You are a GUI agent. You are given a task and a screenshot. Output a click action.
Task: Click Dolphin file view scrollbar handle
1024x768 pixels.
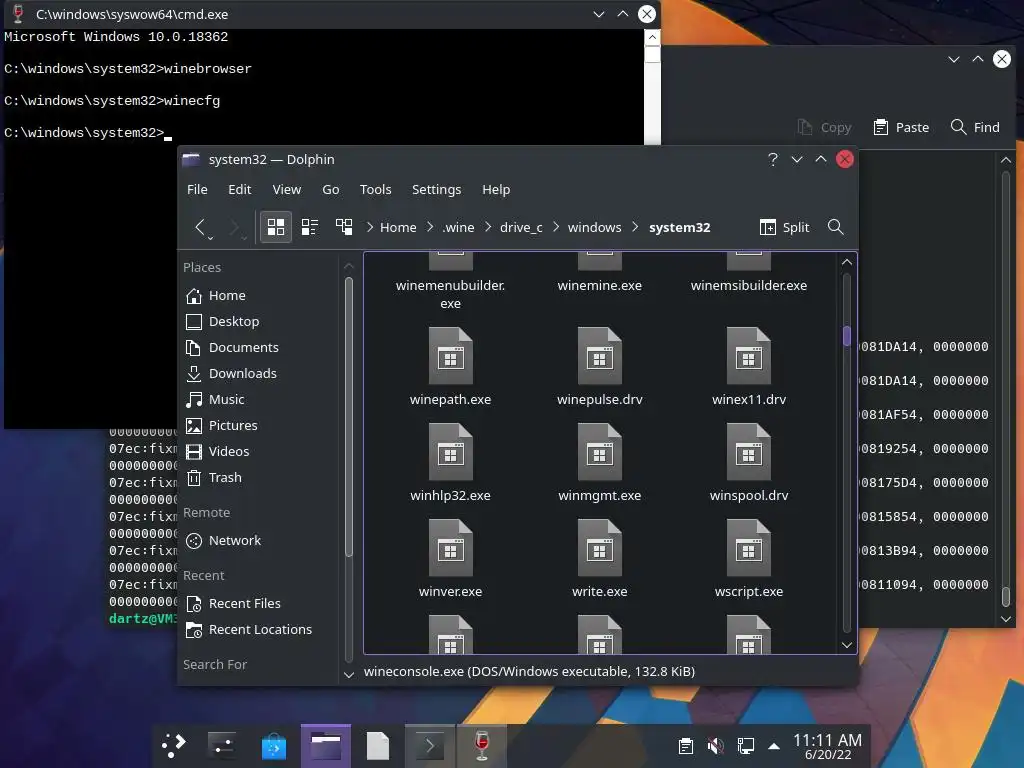(x=847, y=336)
